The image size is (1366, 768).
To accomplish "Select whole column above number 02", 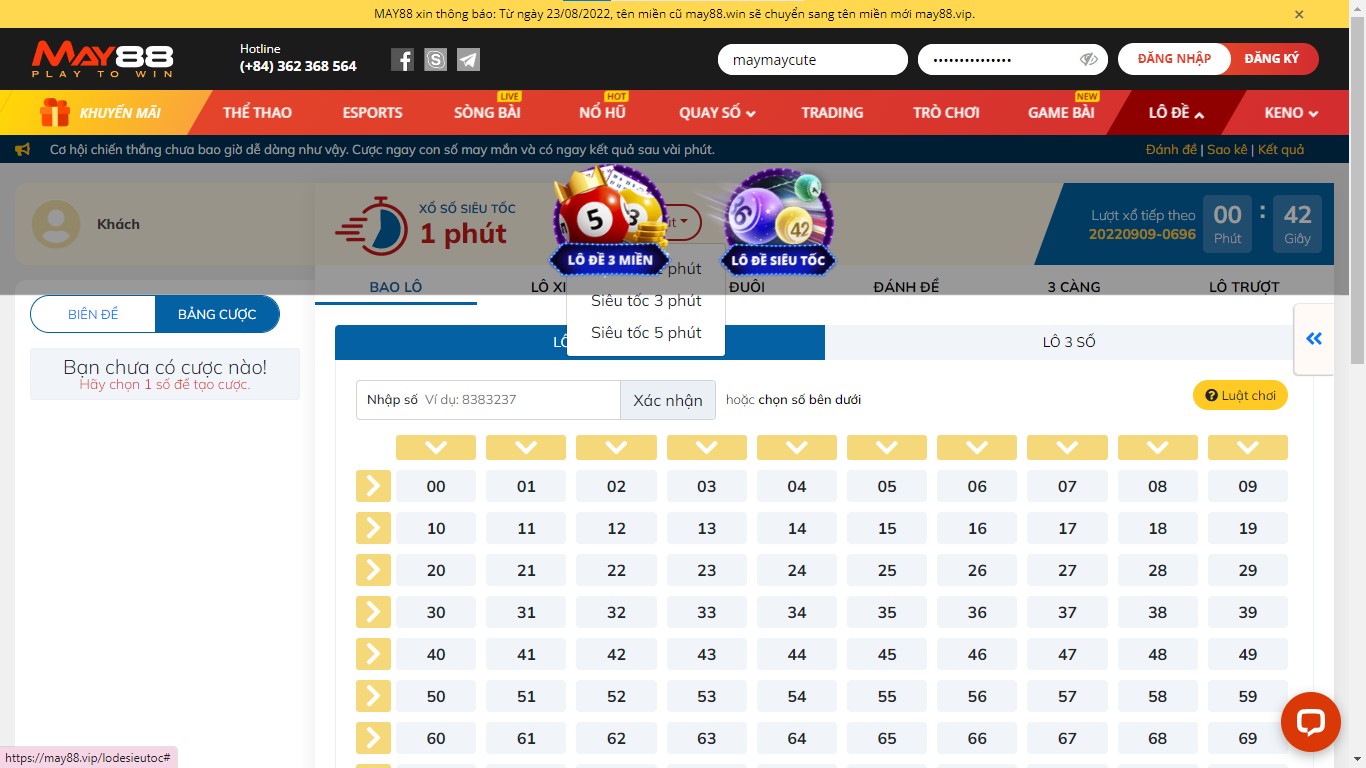I will tap(616, 447).
